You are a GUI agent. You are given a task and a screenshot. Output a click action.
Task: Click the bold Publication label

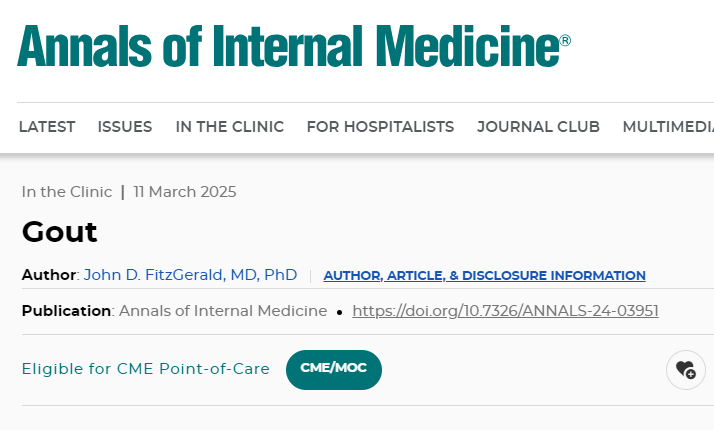click(x=66, y=311)
